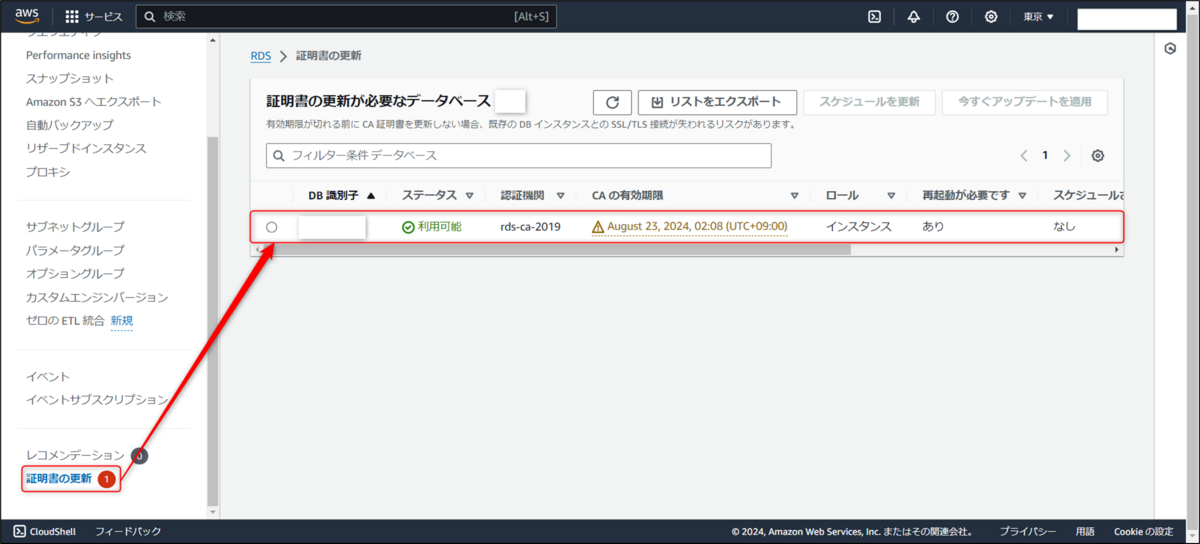Open サブネットグループ in sidebar
The height and width of the screenshot is (544, 1200).
[x=75, y=227]
